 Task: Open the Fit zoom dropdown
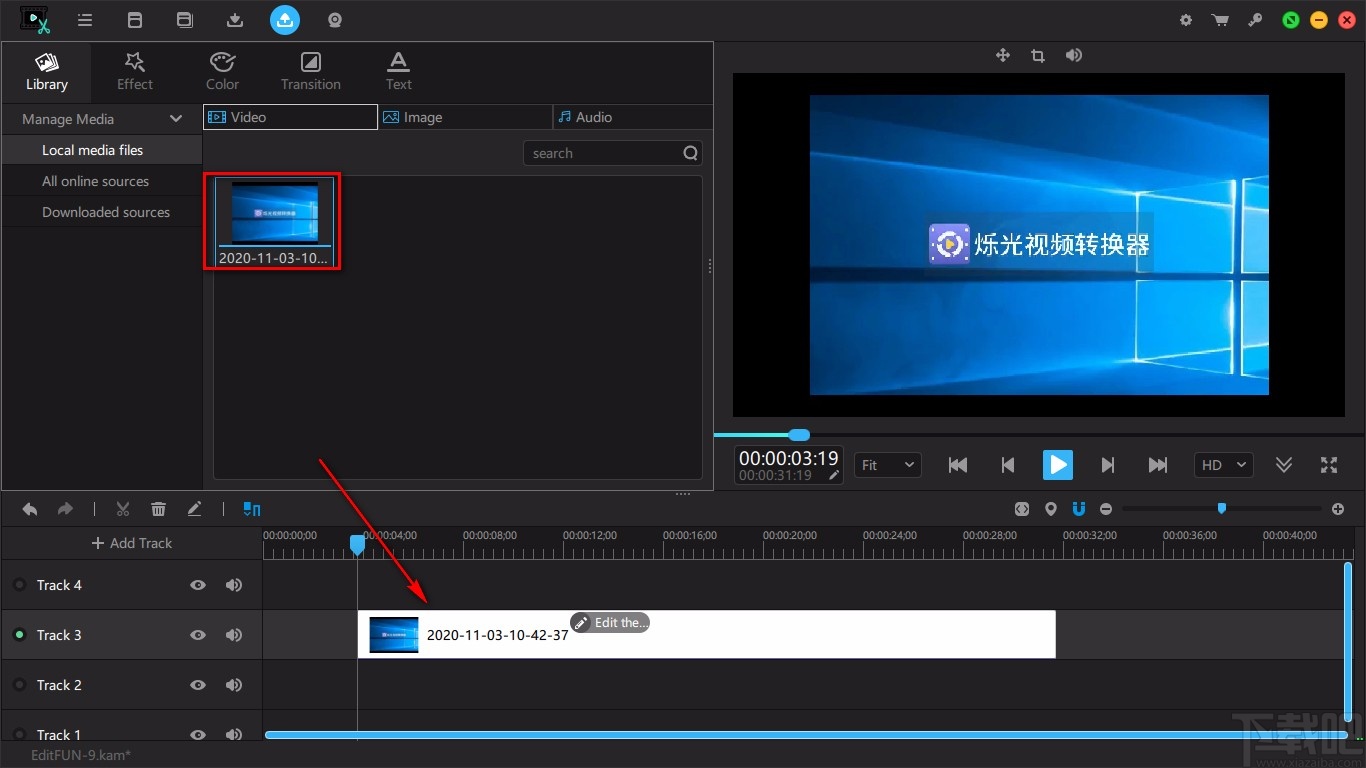pyautogui.click(x=887, y=465)
